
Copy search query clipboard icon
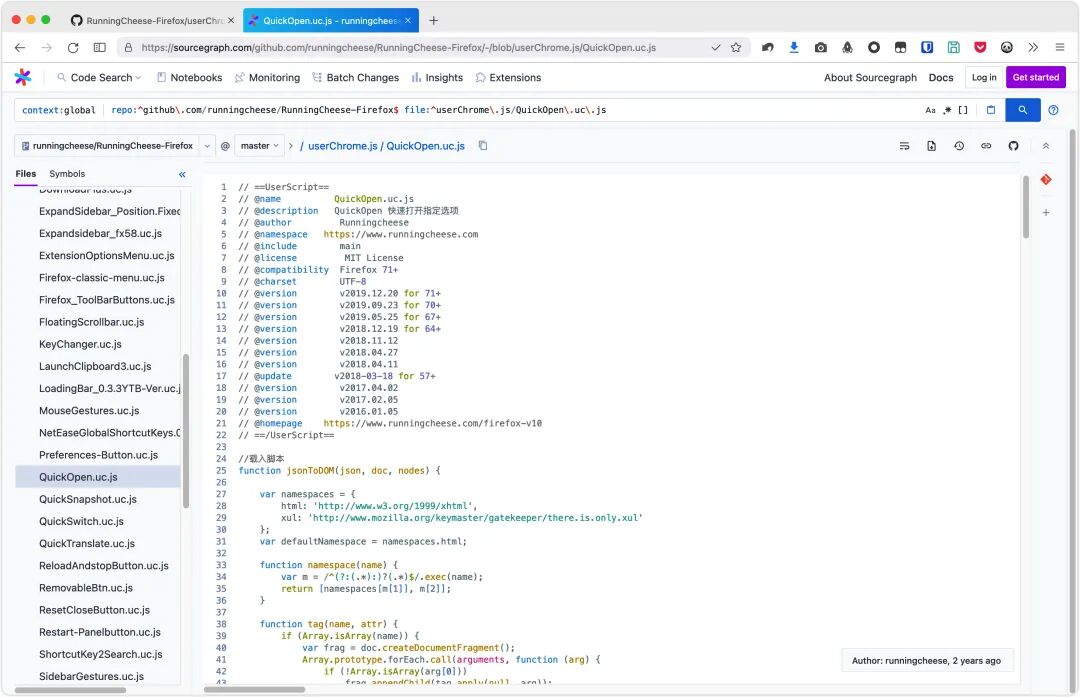(x=990, y=110)
